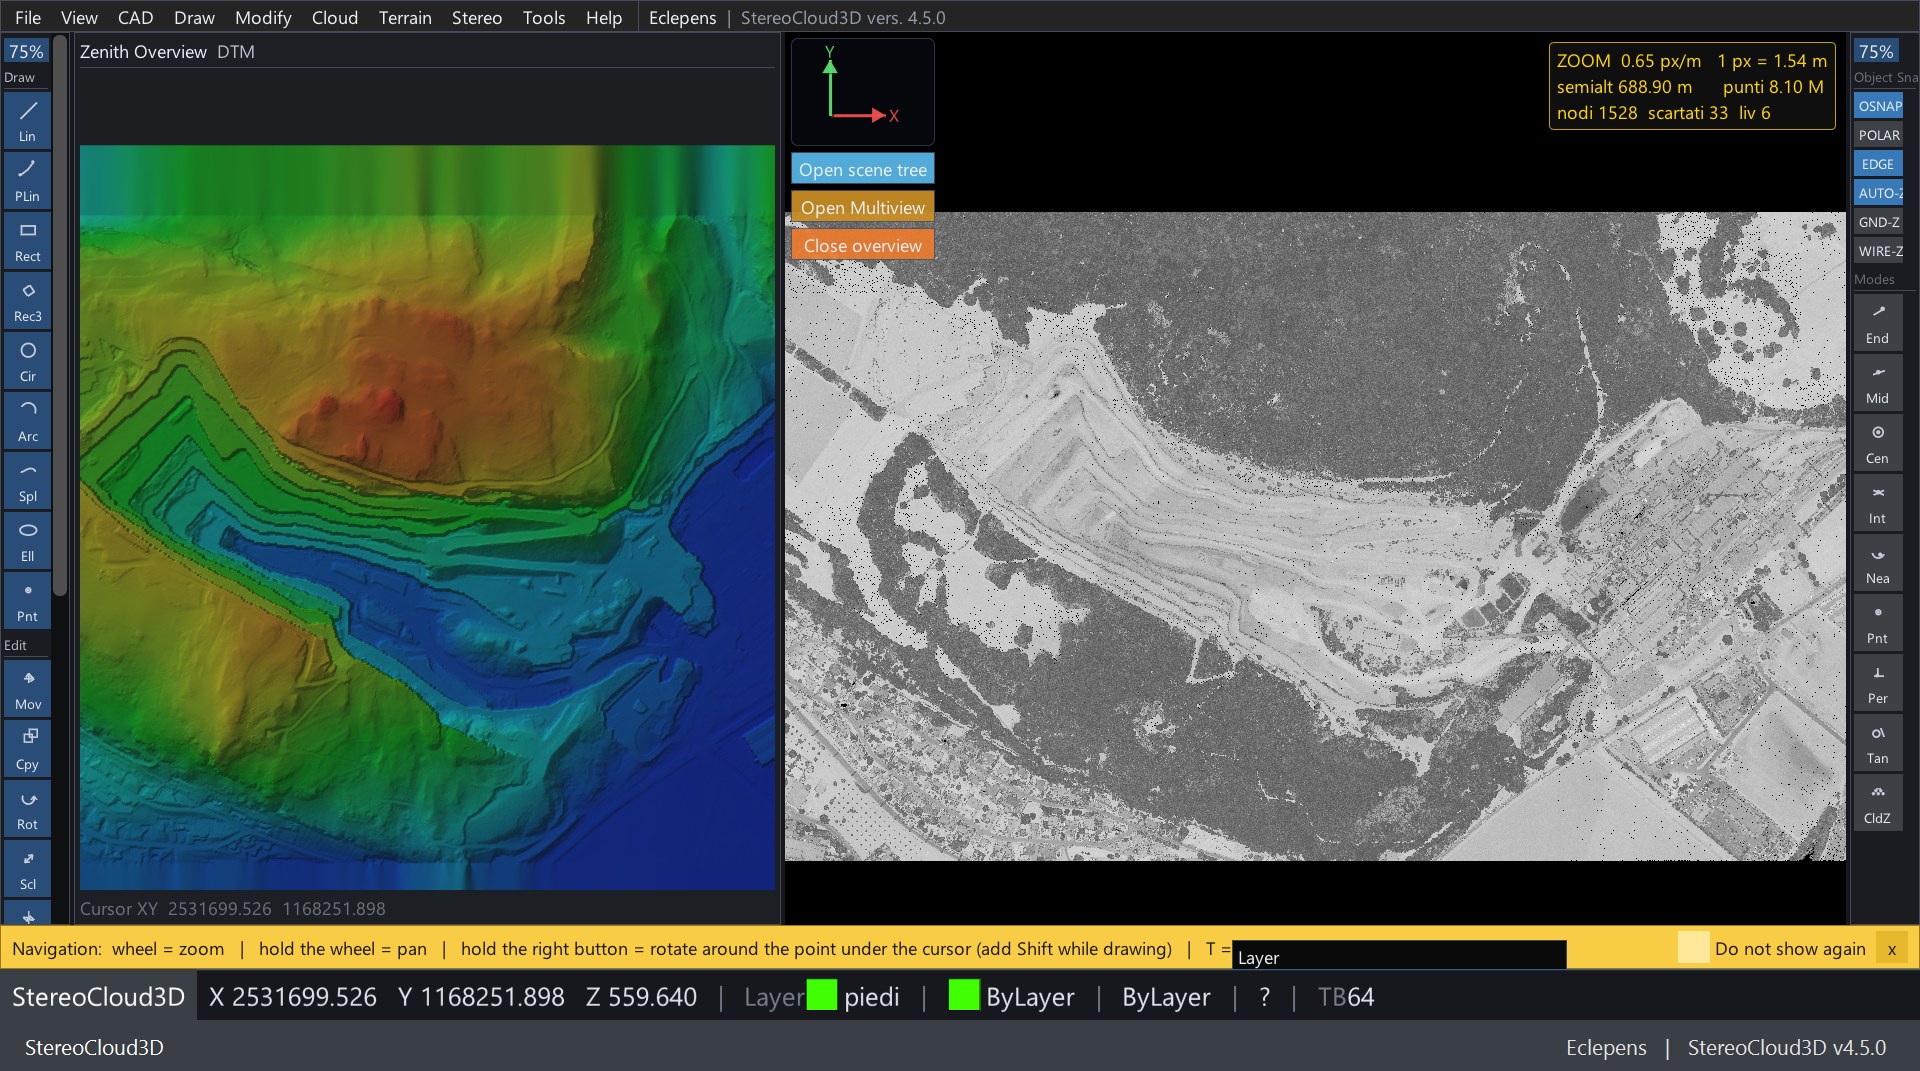The height and width of the screenshot is (1071, 1920).
Task: Toggle the WIRE-Z button
Action: coord(1878,251)
